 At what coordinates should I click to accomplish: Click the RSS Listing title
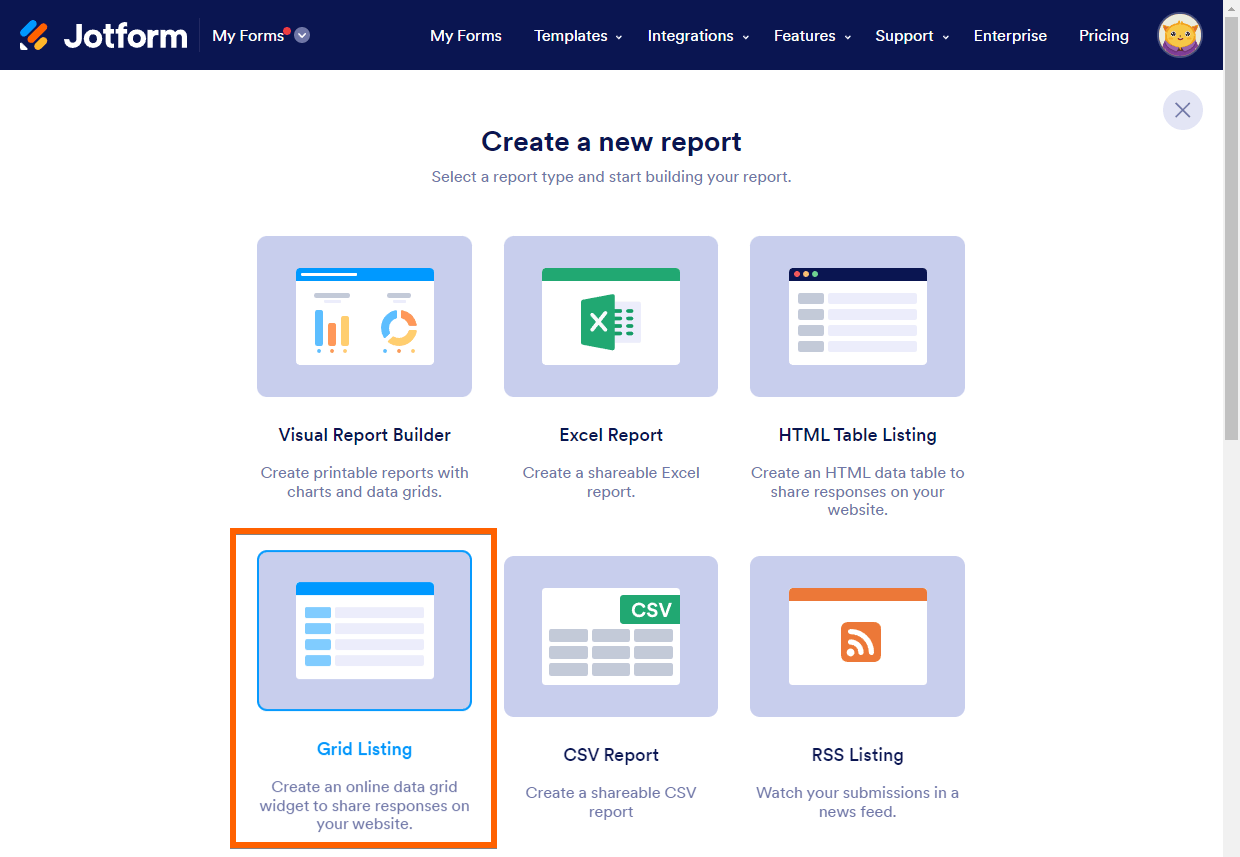857,755
